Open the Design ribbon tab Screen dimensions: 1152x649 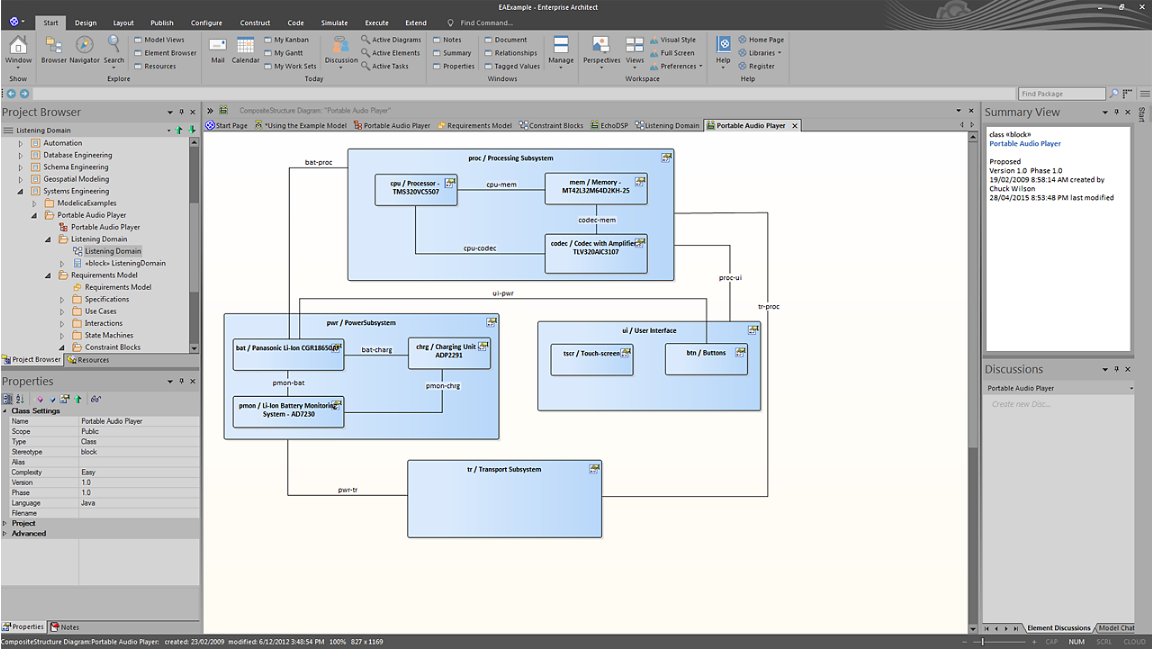pos(85,23)
